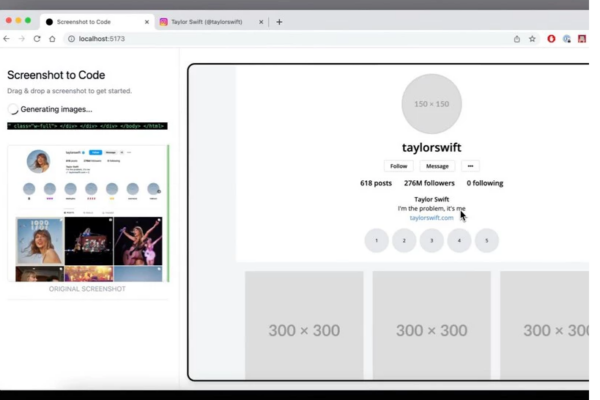Open the taylorswift.com link

click(431, 218)
